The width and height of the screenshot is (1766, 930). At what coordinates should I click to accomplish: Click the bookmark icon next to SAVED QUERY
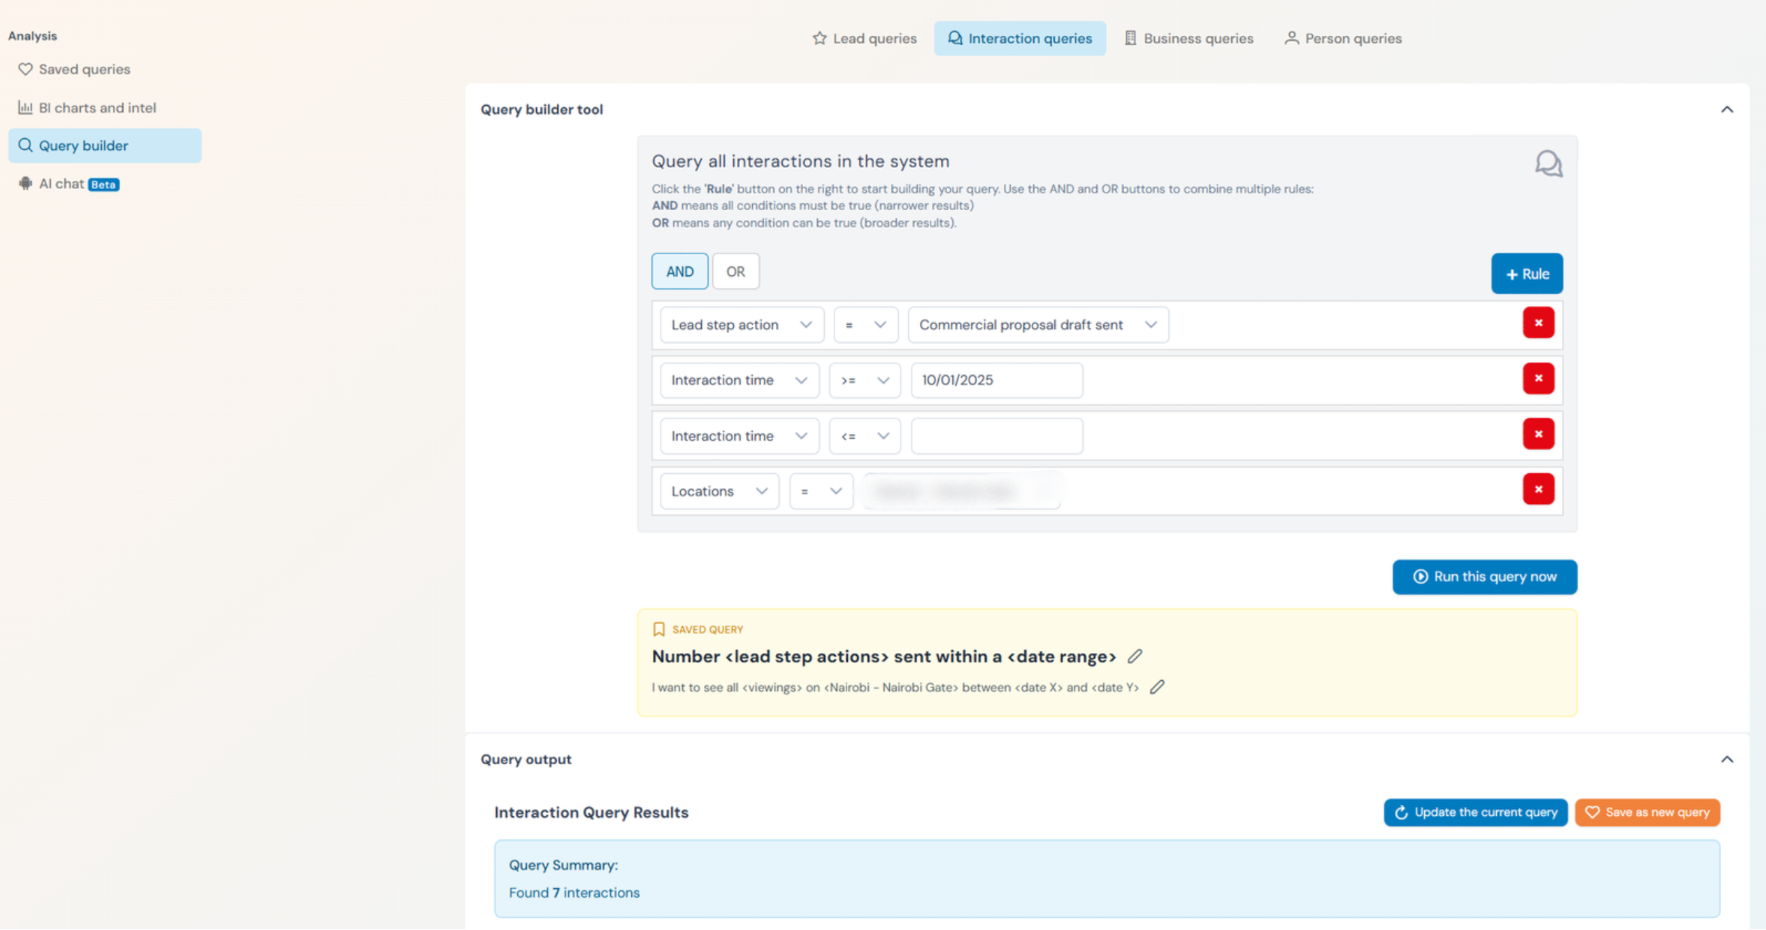pos(659,630)
